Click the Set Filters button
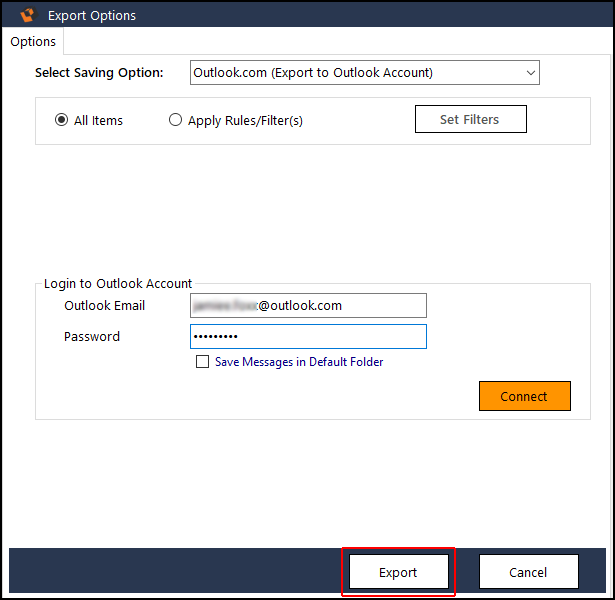The width and height of the screenshot is (615, 600). [471, 119]
